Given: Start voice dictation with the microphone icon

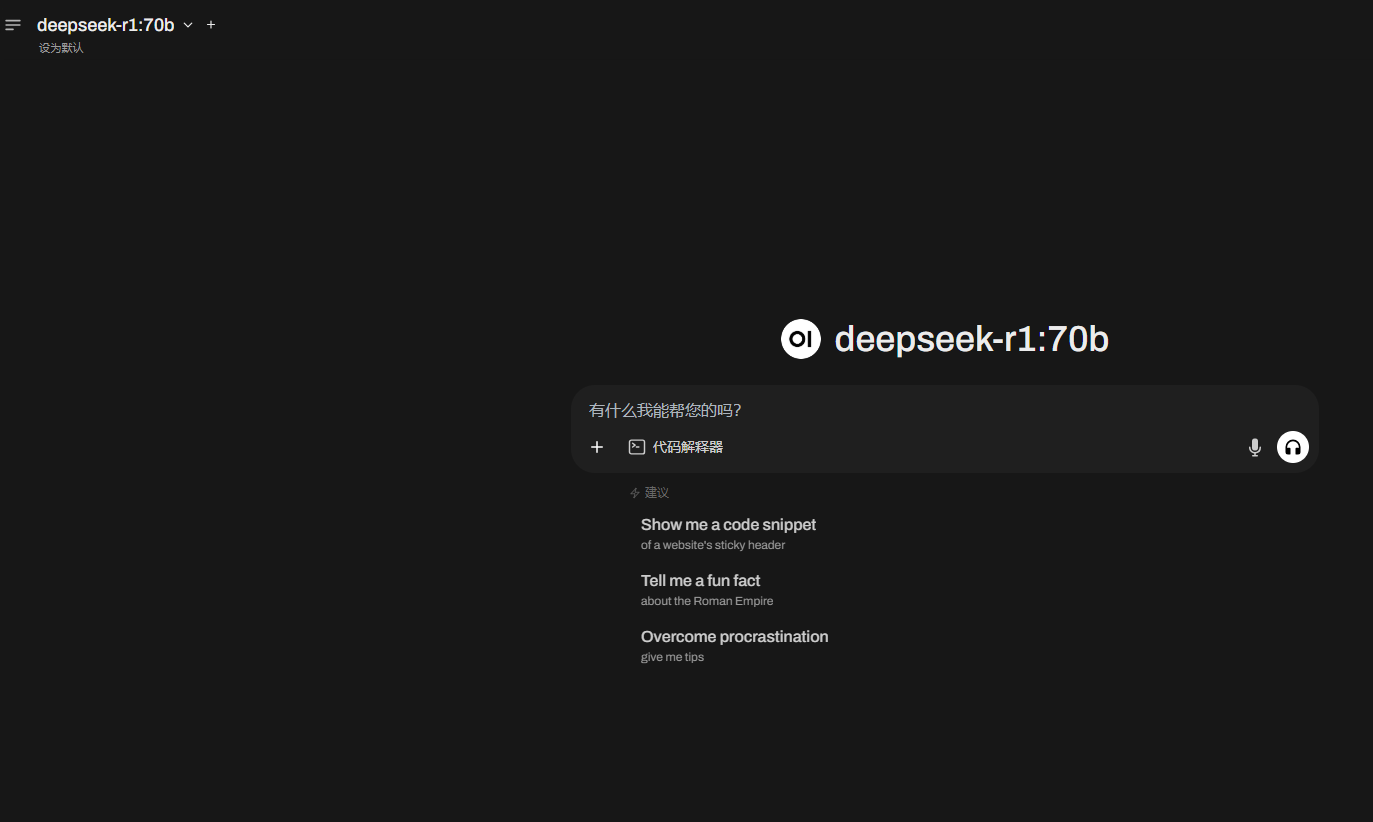Looking at the screenshot, I should (1255, 447).
